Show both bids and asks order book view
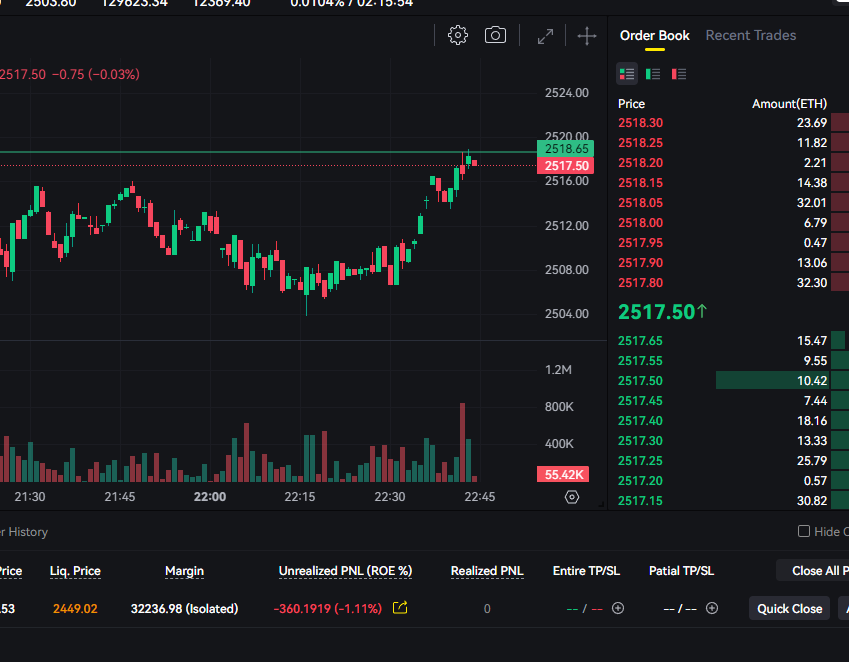Screen dimensions: 849x662 tap(627, 74)
